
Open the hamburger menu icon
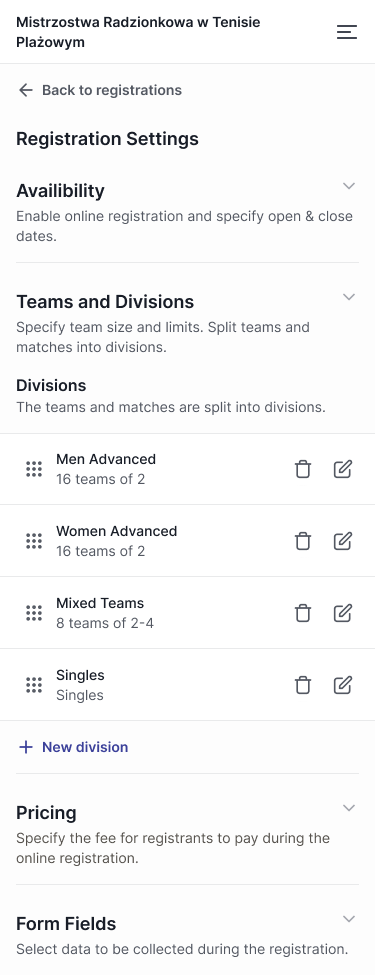[x=347, y=32]
